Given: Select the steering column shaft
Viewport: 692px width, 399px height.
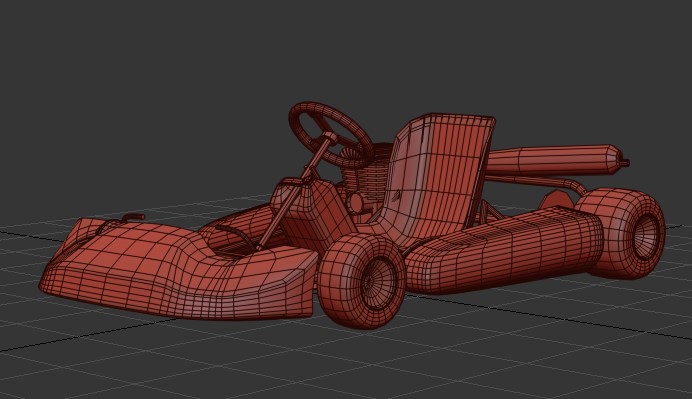Looking at the screenshot, I should 294,193.
